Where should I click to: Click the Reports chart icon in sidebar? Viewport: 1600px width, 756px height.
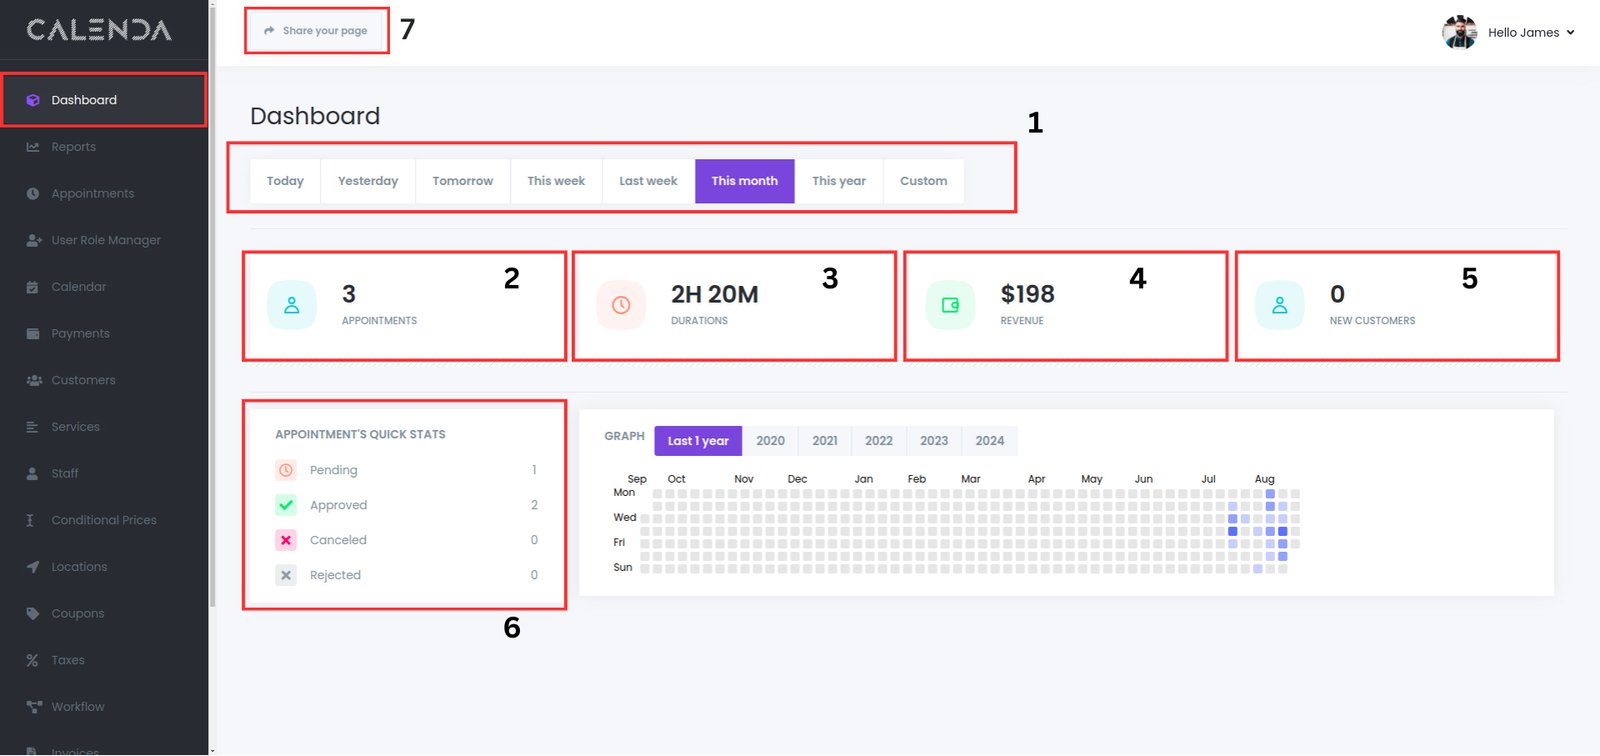click(x=33, y=147)
